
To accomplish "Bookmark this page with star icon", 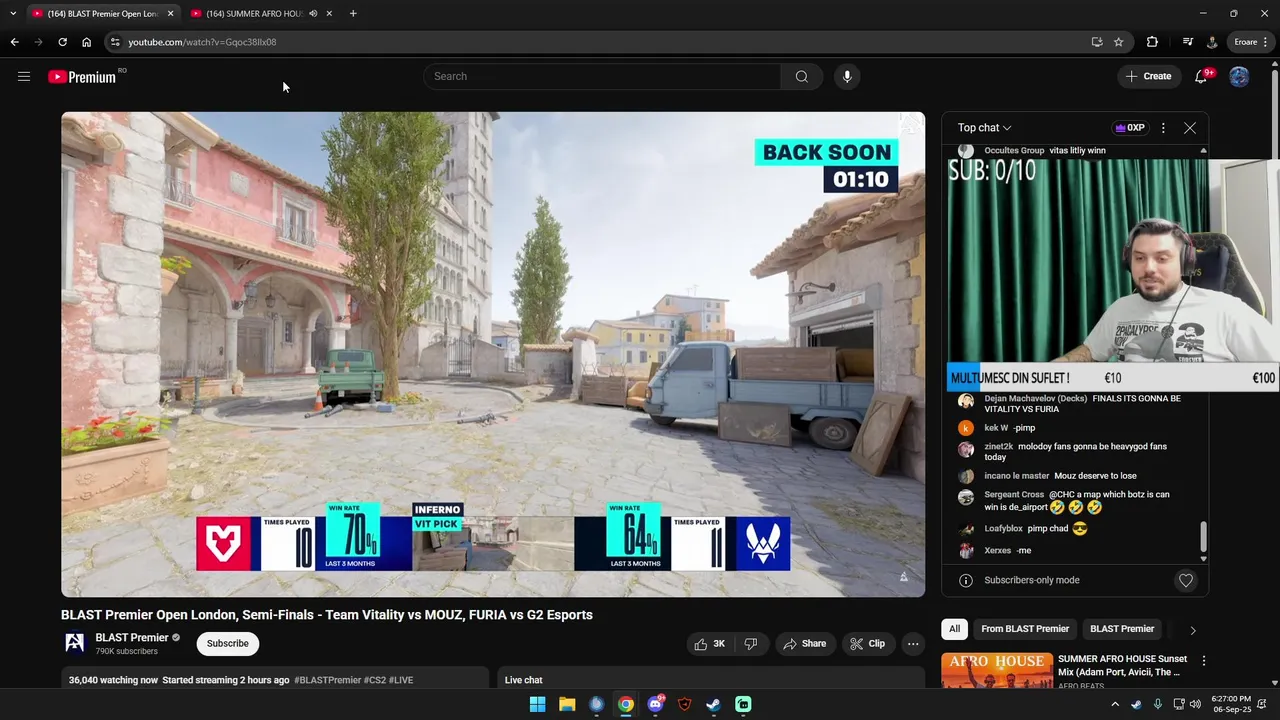I will tap(1118, 42).
